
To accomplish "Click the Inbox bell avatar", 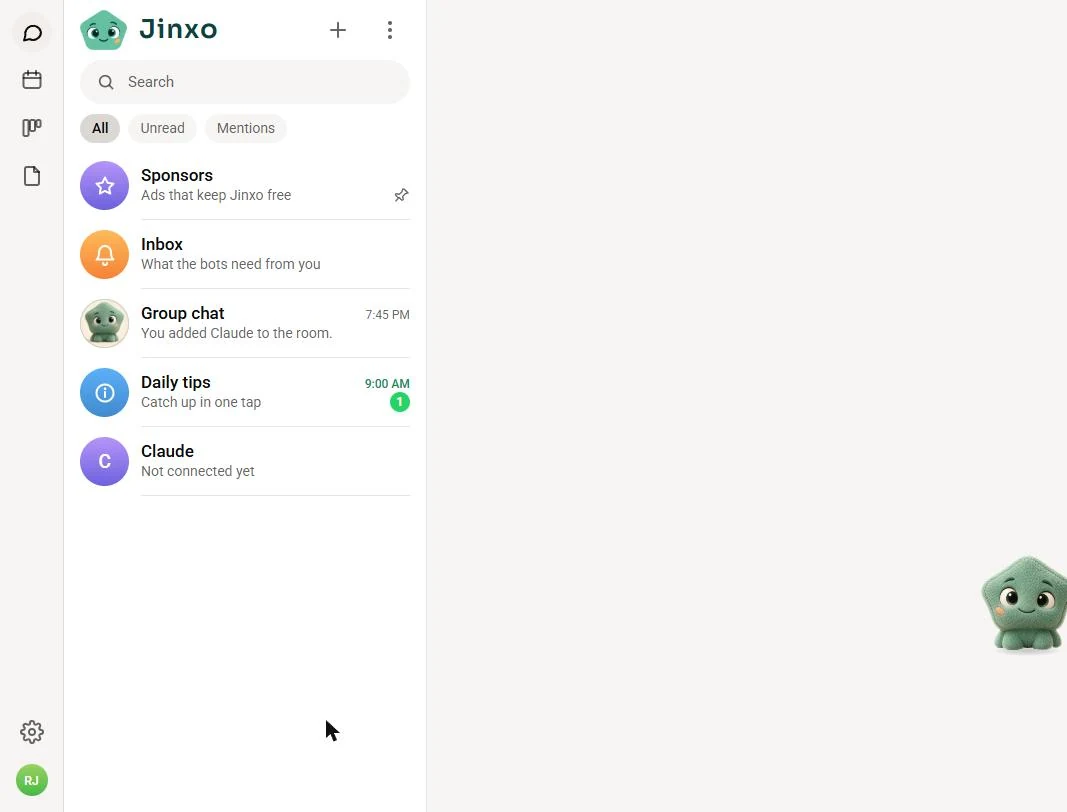I will pyautogui.click(x=104, y=255).
